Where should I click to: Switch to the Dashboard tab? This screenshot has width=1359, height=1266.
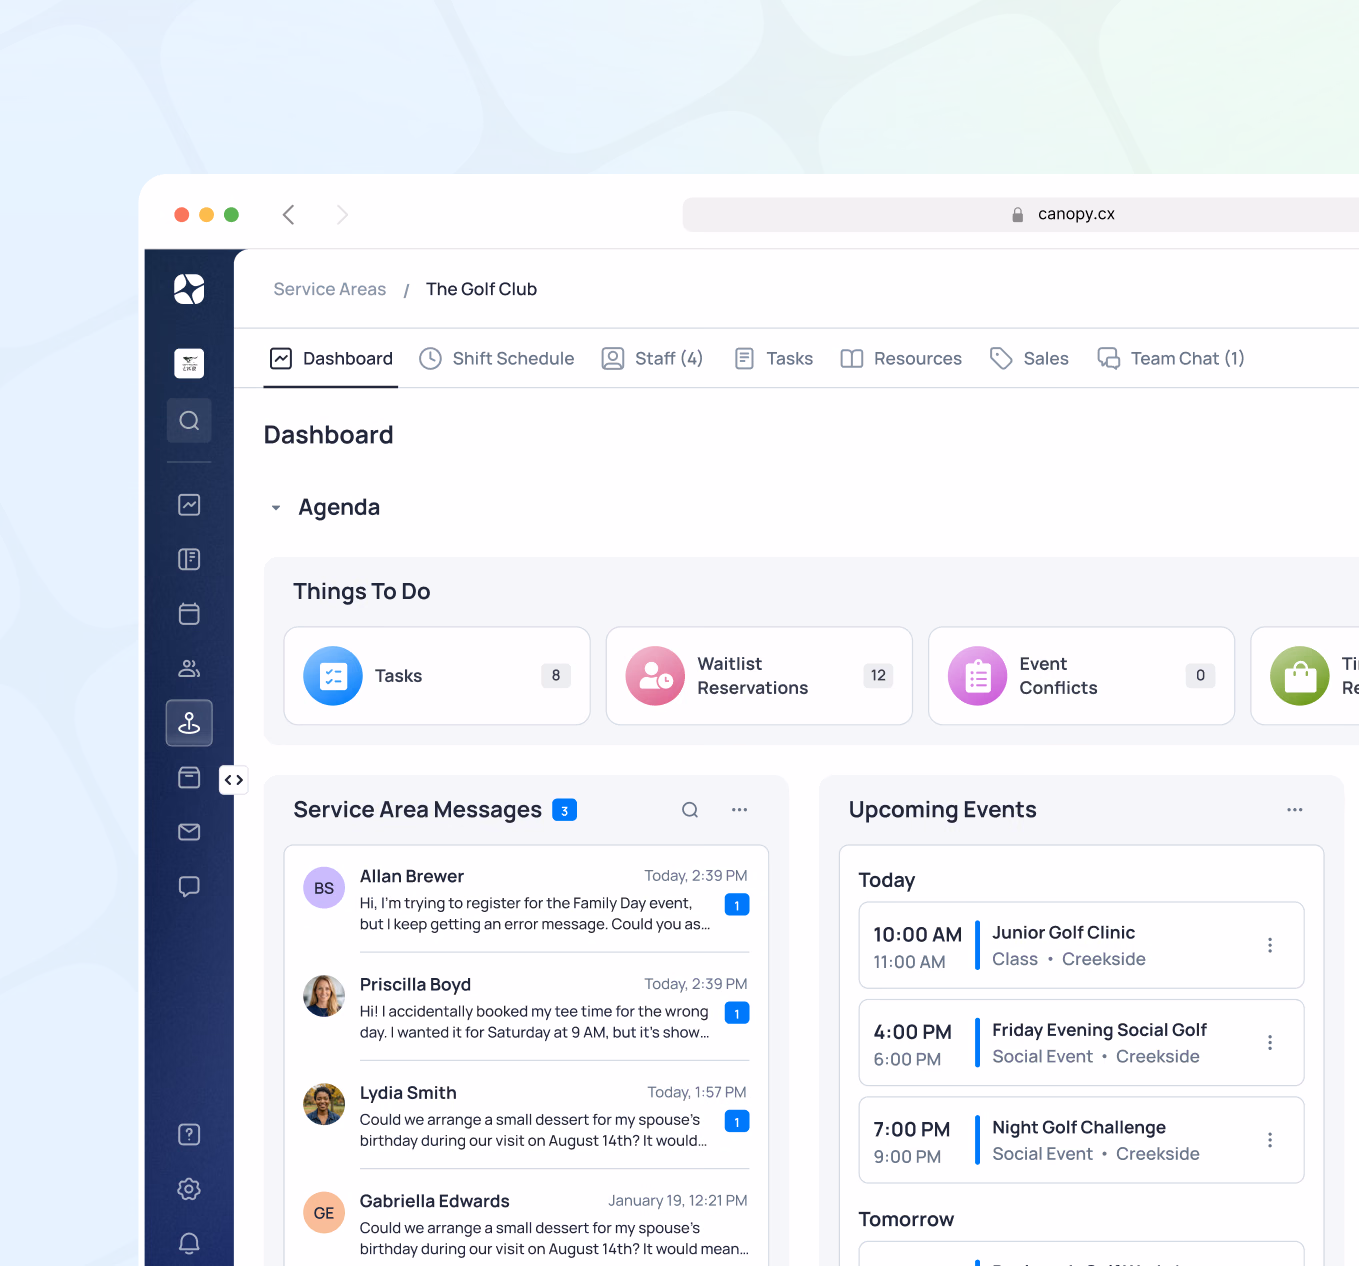coord(332,359)
